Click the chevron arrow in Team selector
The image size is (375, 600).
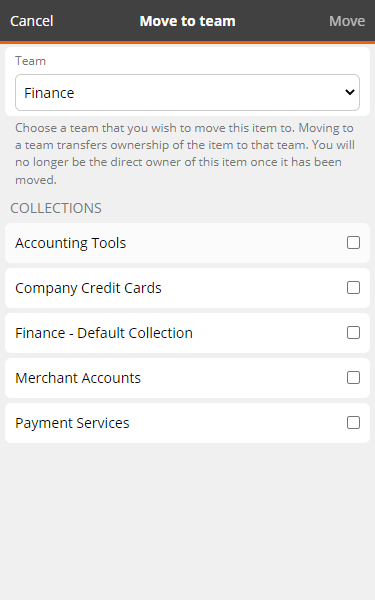click(349, 92)
